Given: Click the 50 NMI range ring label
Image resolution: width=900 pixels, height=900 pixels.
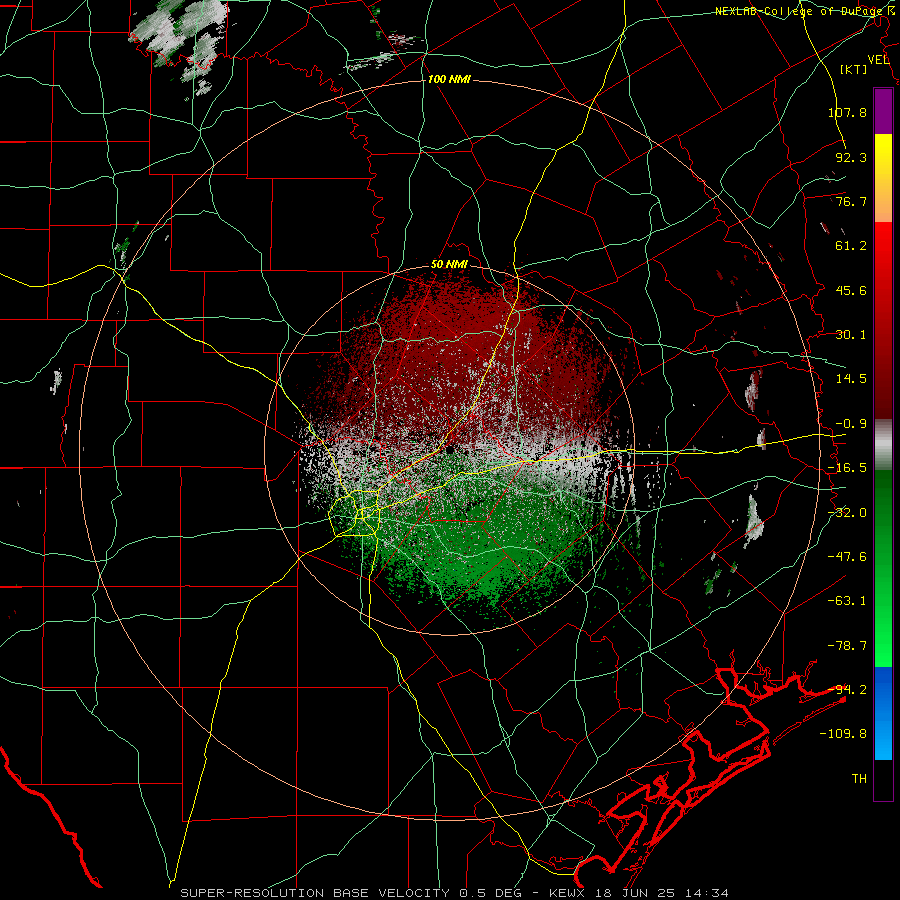Looking at the screenshot, I should tap(449, 265).
